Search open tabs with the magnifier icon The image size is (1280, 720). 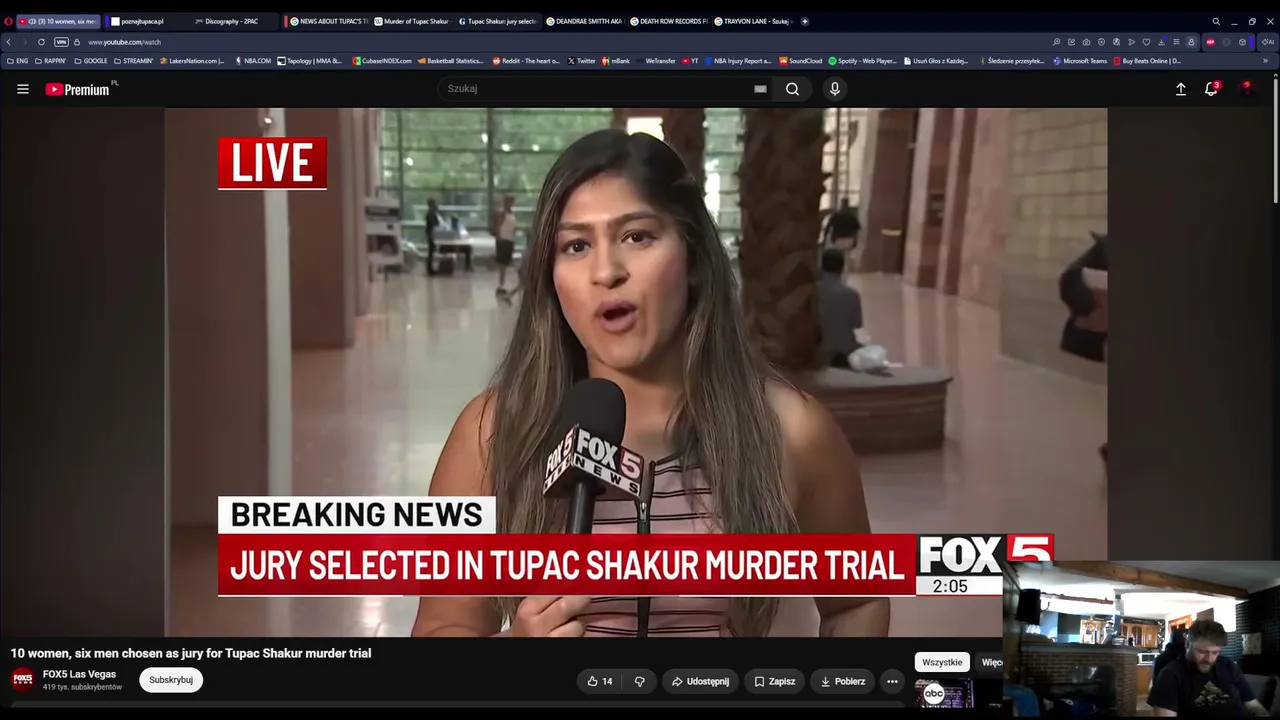tap(1216, 21)
